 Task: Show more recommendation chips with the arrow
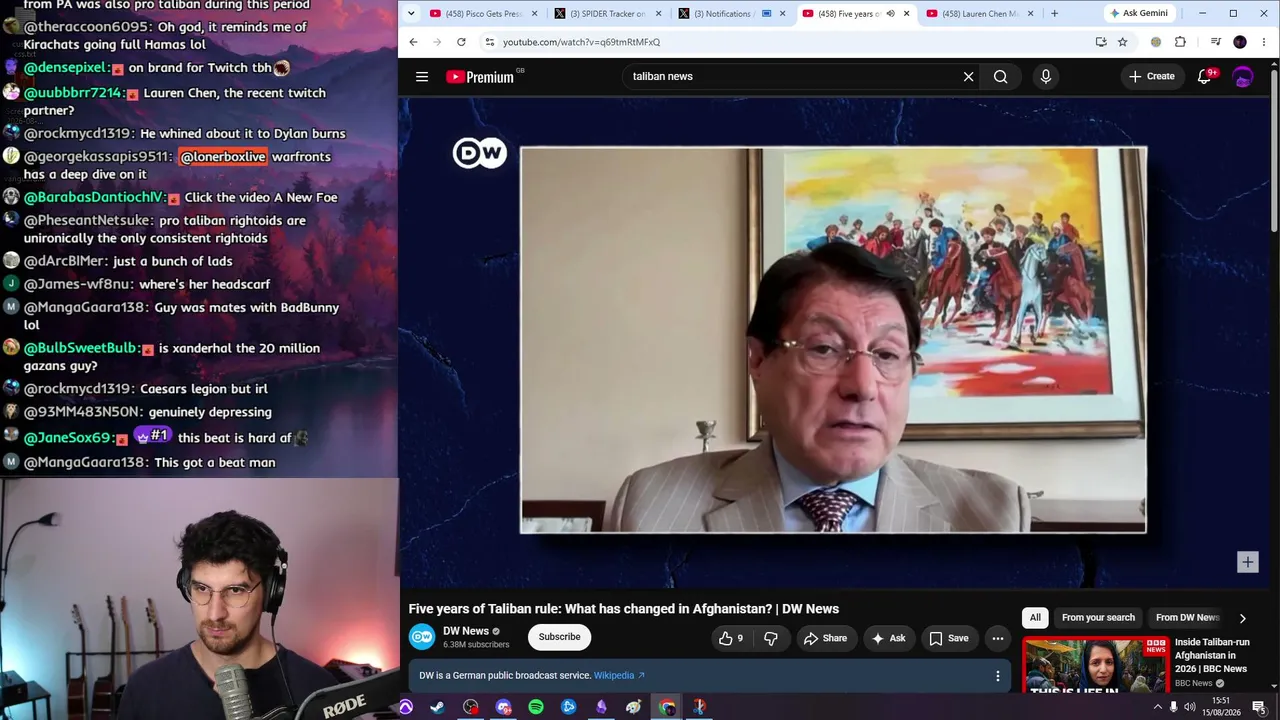coord(1243,618)
